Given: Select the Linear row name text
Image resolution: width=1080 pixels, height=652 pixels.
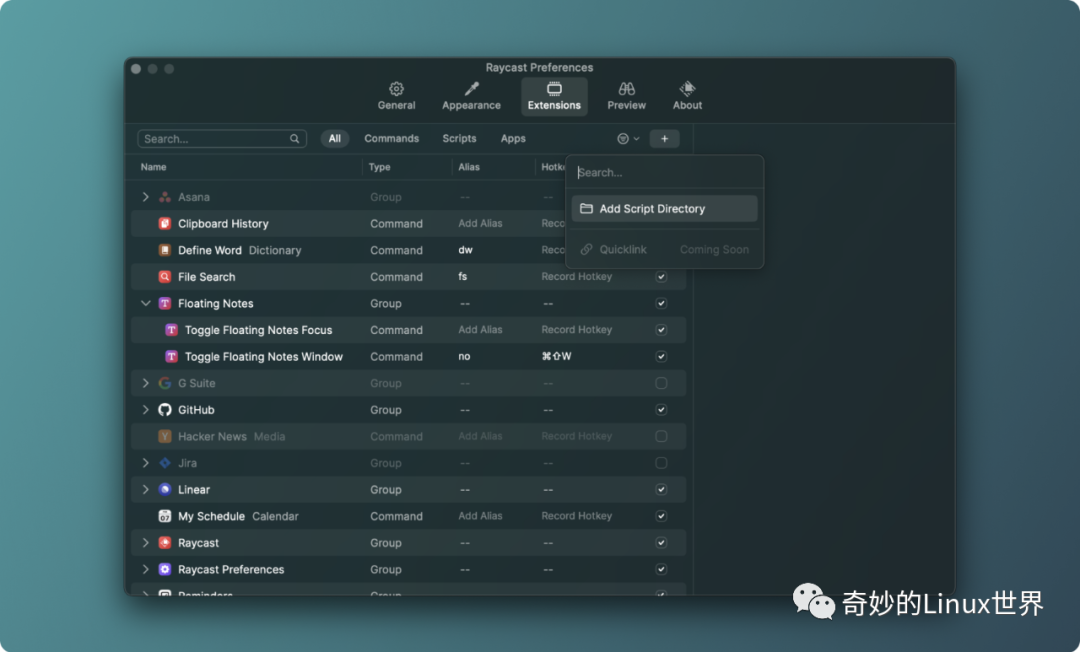Looking at the screenshot, I should pyautogui.click(x=194, y=490).
